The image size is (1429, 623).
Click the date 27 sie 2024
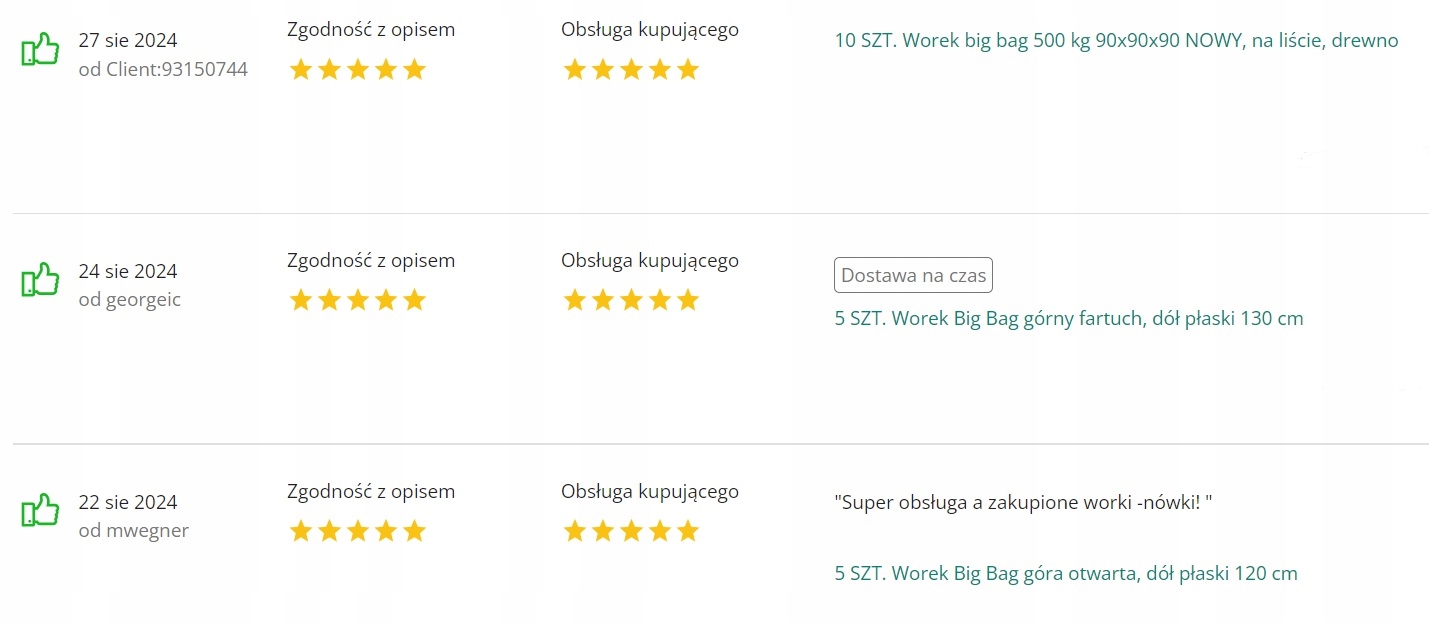click(x=128, y=41)
